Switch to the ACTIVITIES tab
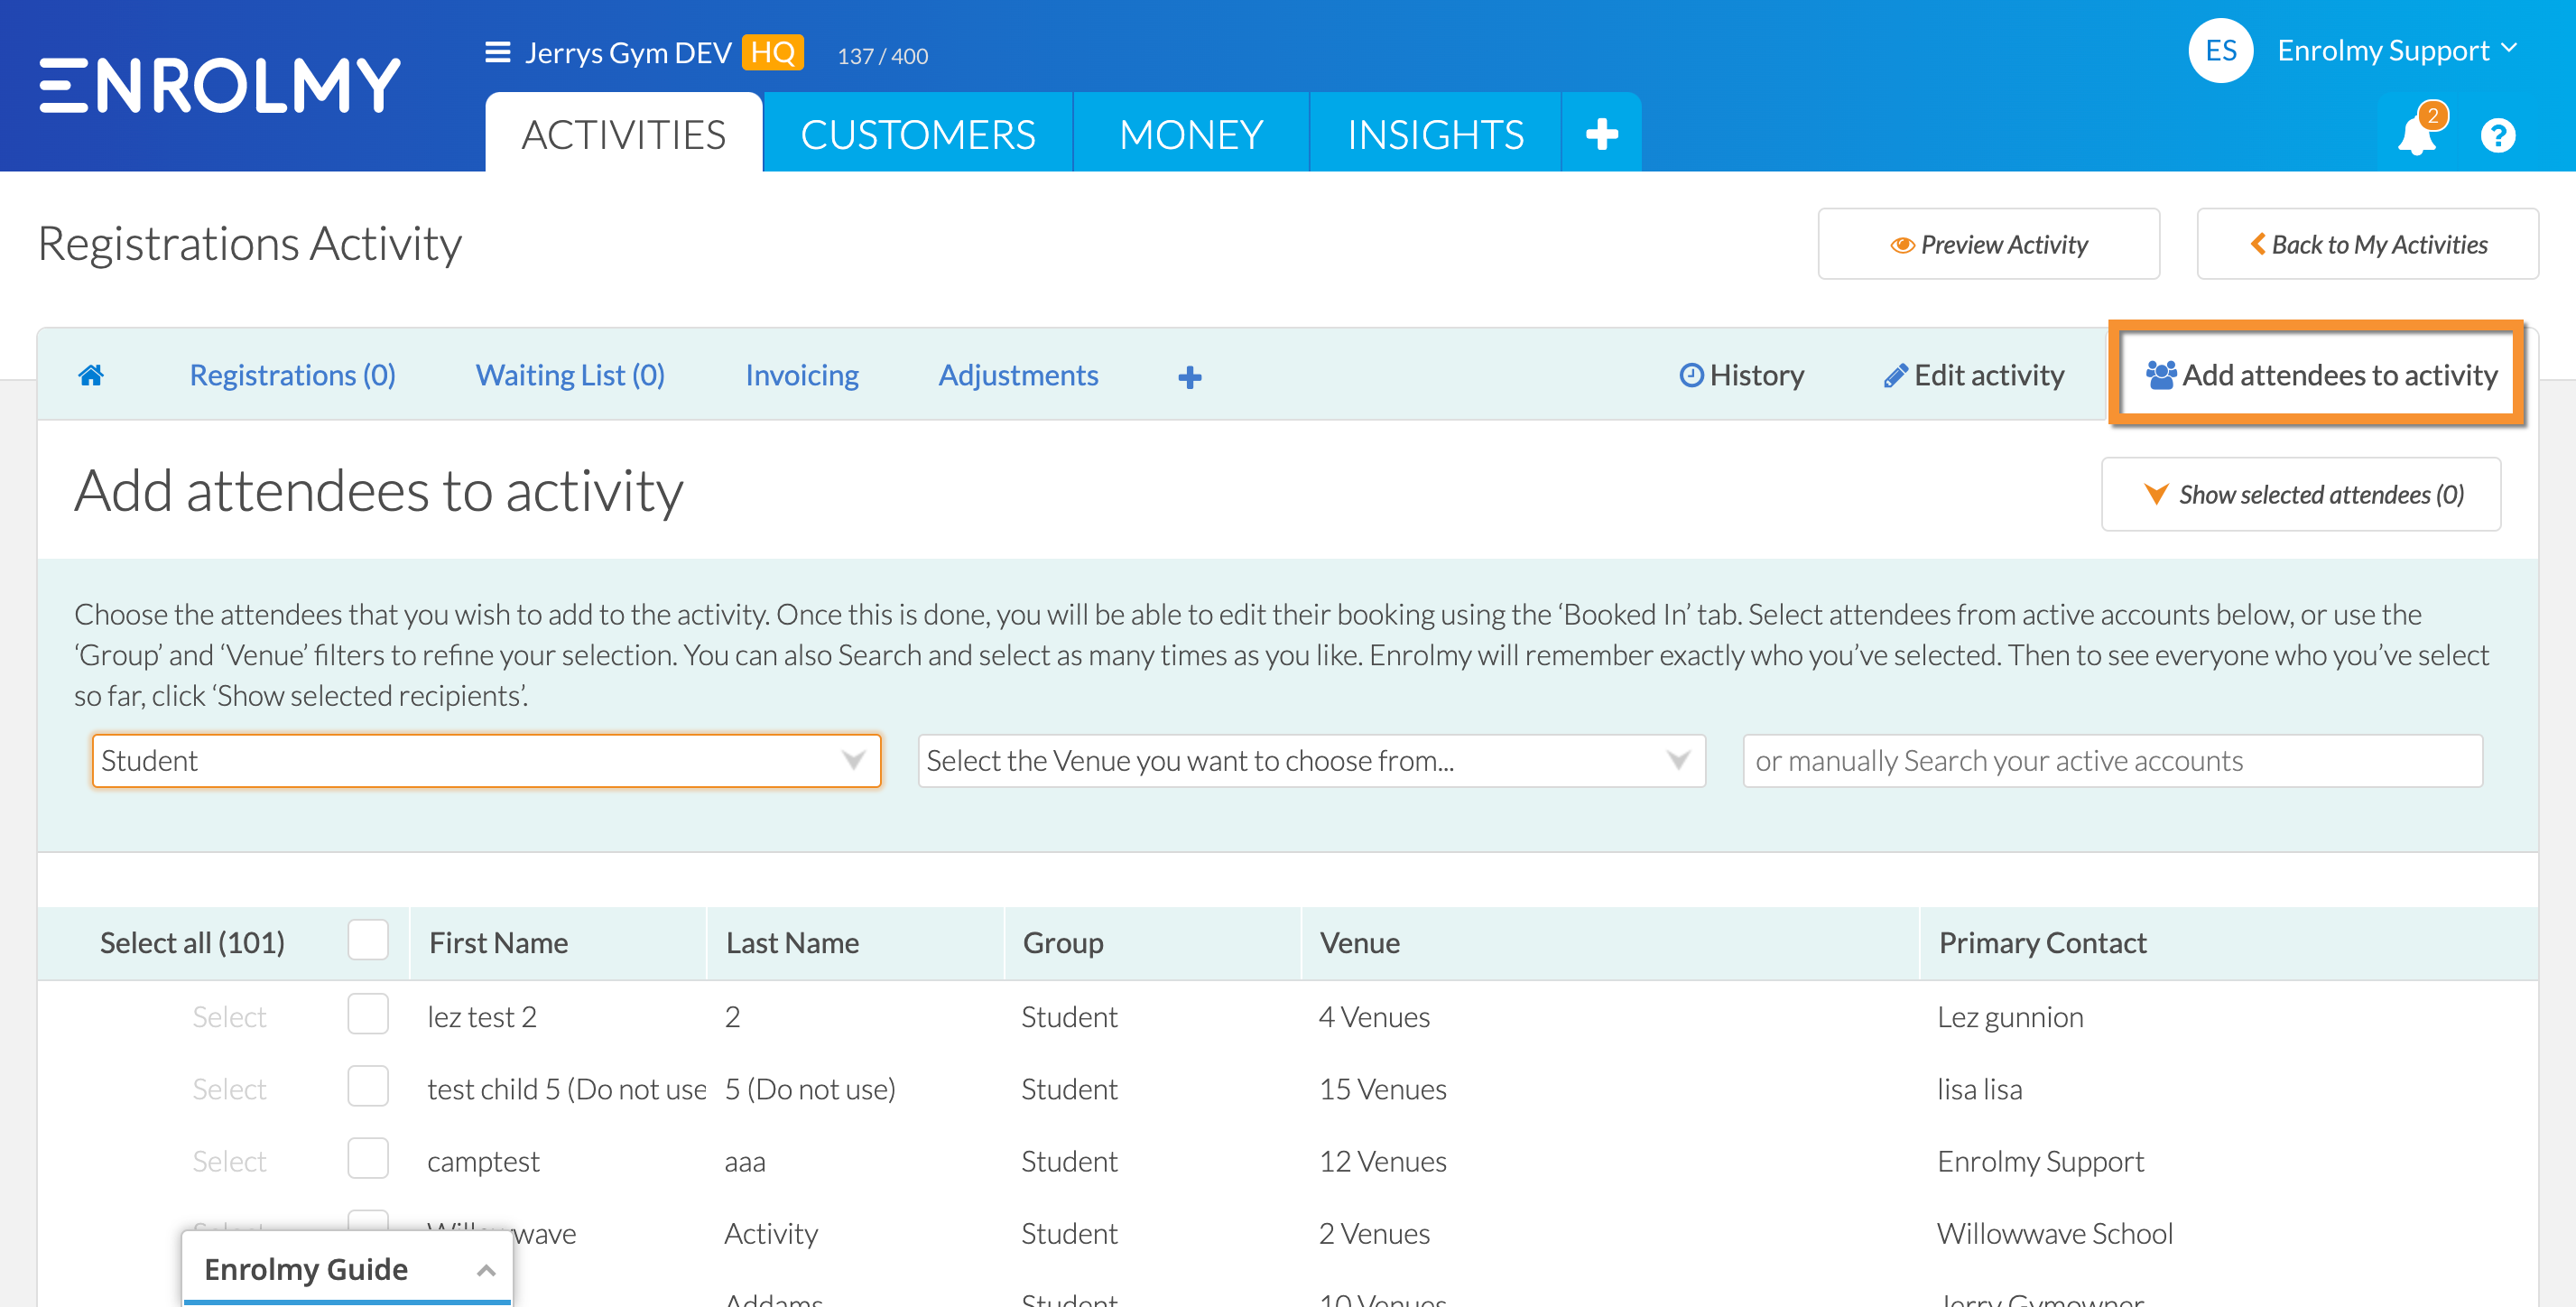 (624, 134)
